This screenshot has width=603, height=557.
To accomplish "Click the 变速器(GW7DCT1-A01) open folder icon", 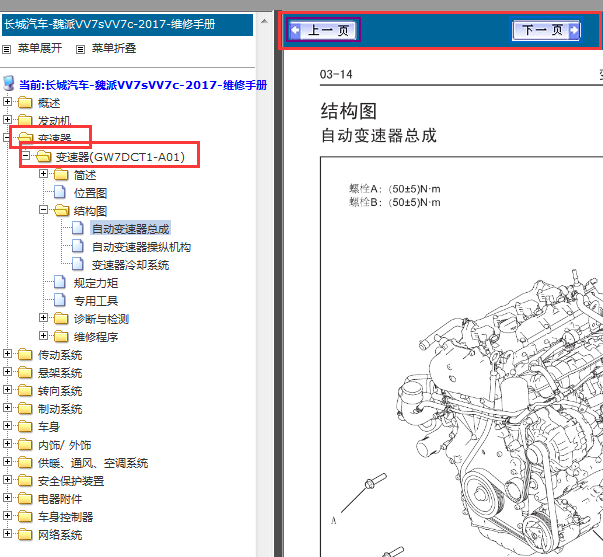I will coord(43,157).
